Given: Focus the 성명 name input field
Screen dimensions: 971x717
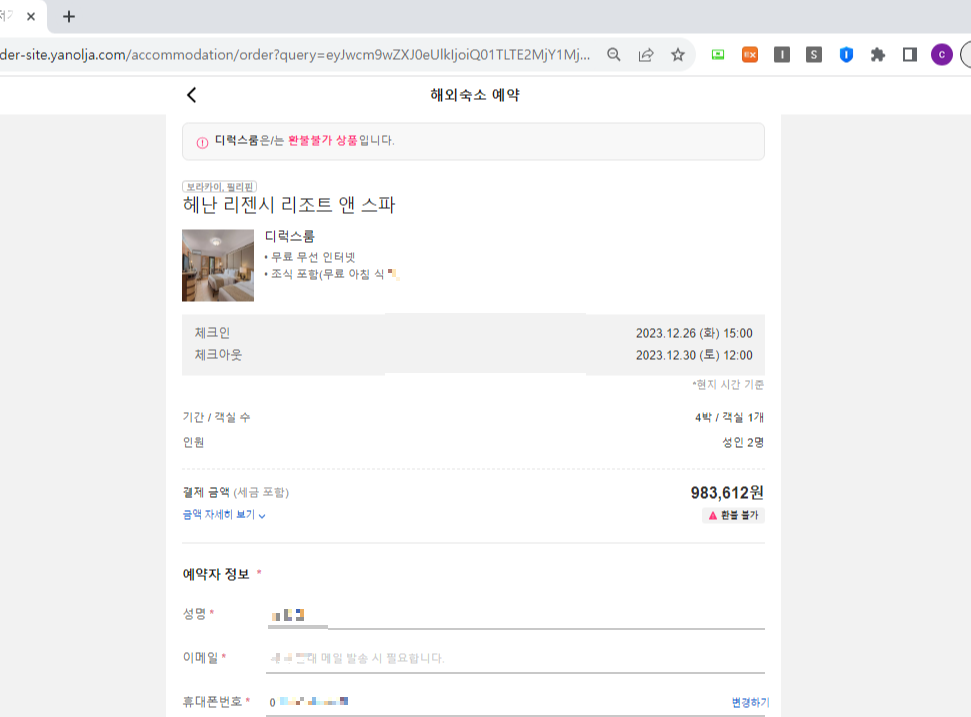Looking at the screenshot, I should tap(515, 615).
